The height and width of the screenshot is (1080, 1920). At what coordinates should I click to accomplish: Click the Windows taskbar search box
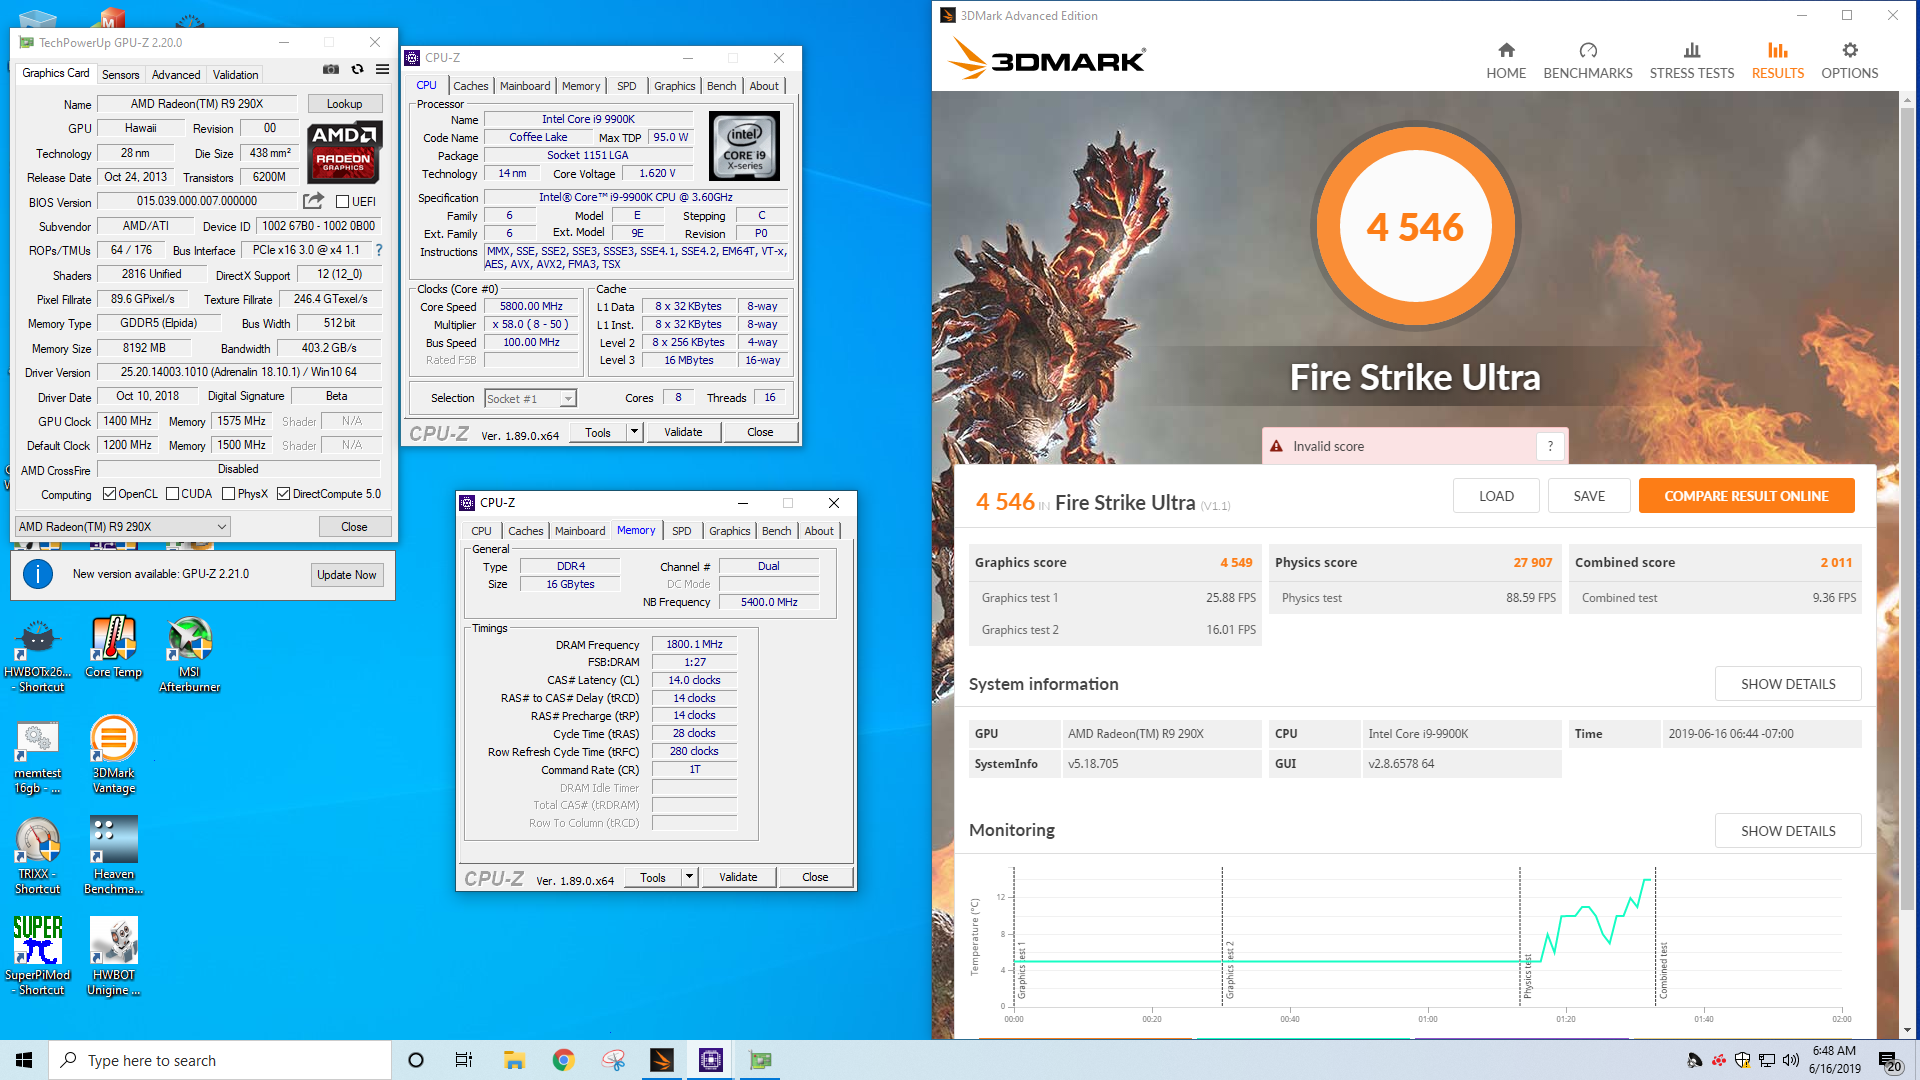[220, 1060]
